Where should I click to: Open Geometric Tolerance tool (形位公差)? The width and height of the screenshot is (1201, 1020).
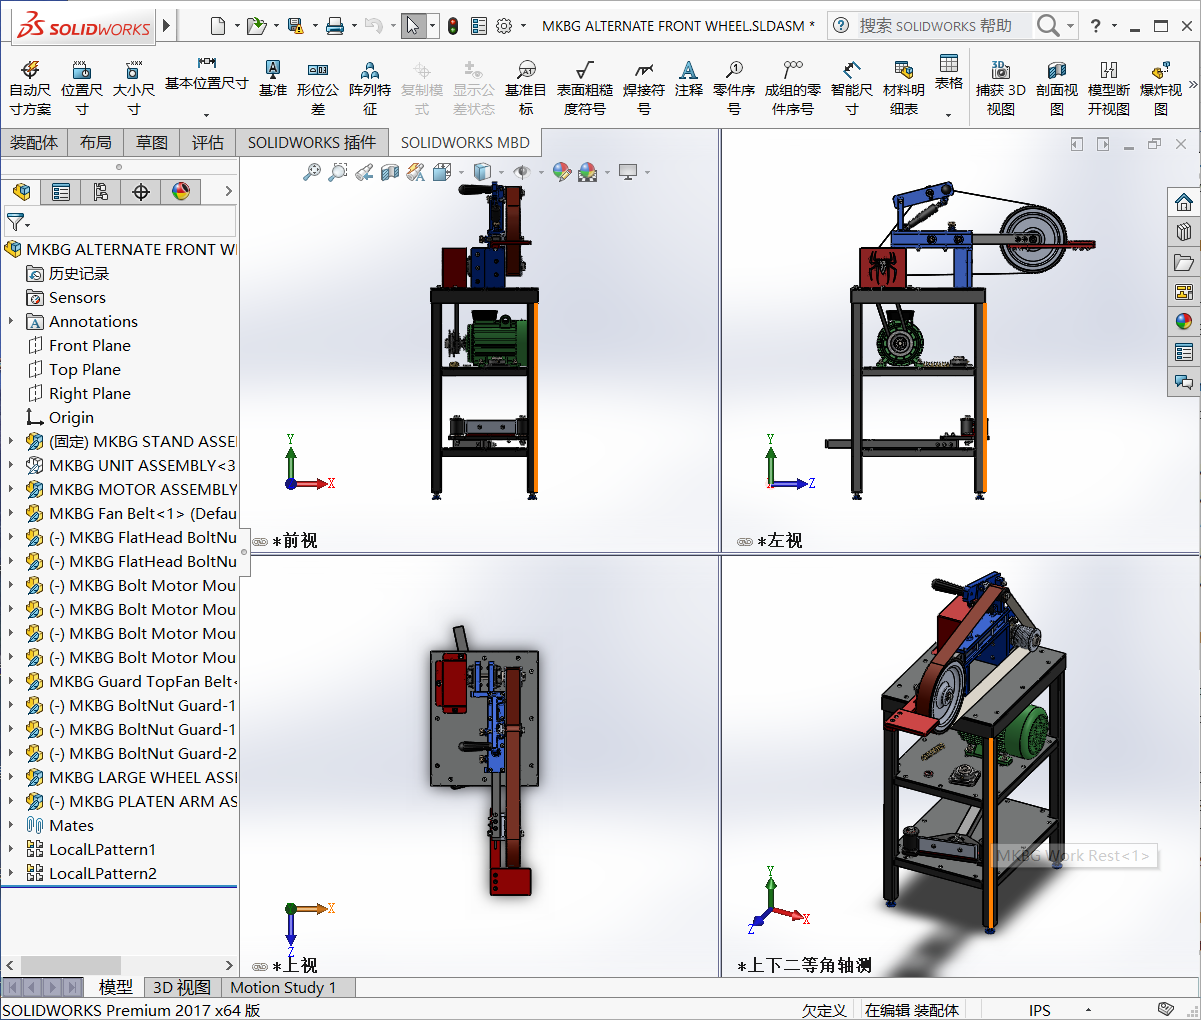coord(318,87)
